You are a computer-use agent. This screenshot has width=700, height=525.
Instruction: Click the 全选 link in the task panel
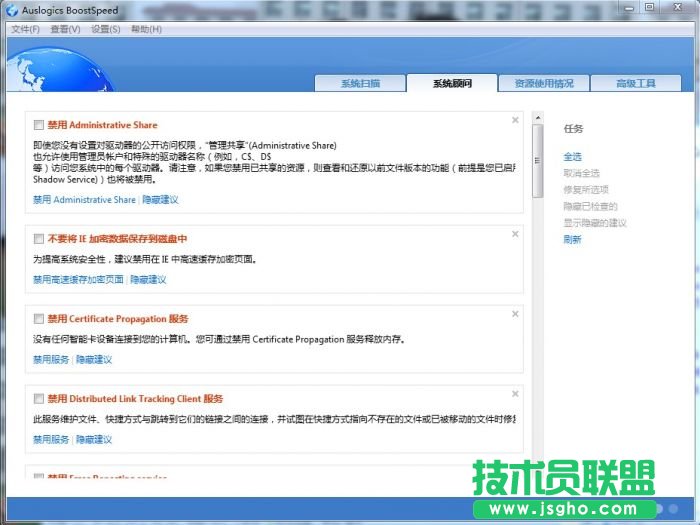pyautogui.click(x=572, y=157)
